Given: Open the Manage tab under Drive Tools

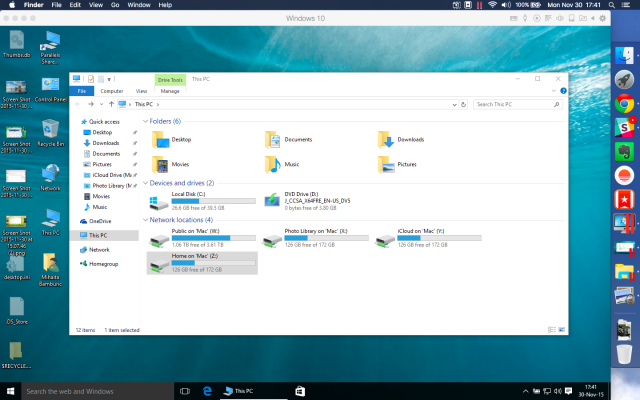Looking at the screenshot, I should click(x=170, y=91).
